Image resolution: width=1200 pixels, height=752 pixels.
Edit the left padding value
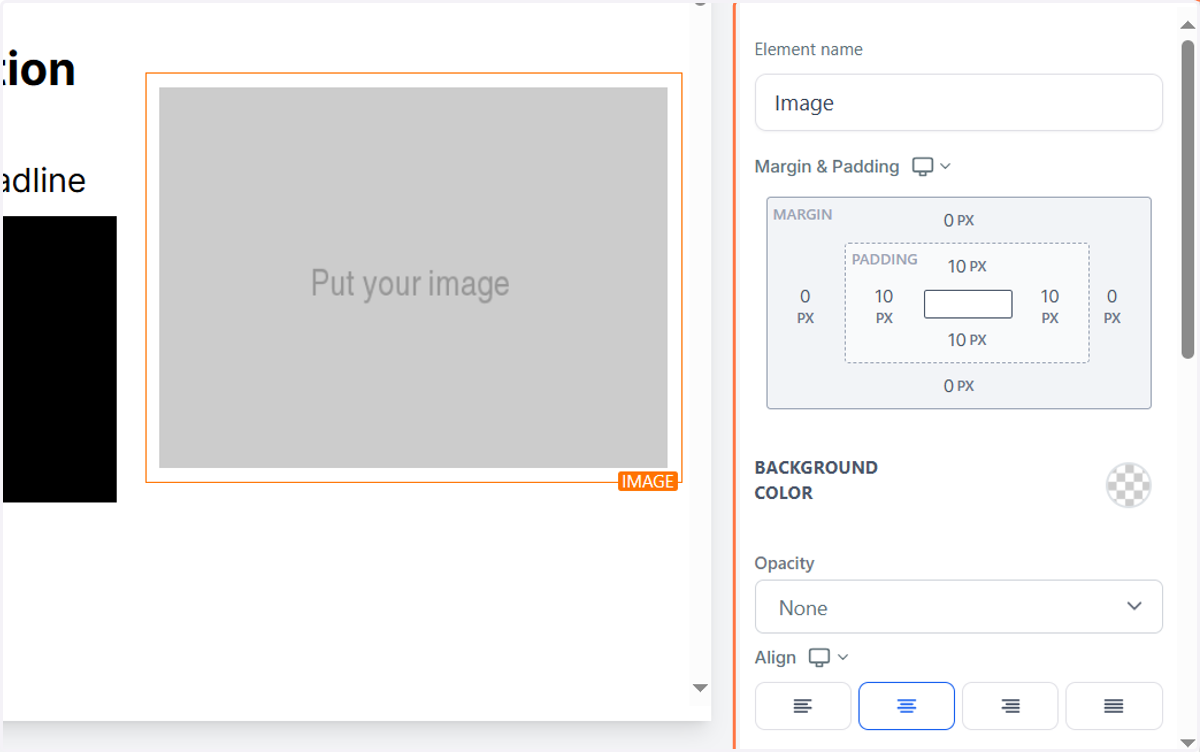[x=884, y=306]
